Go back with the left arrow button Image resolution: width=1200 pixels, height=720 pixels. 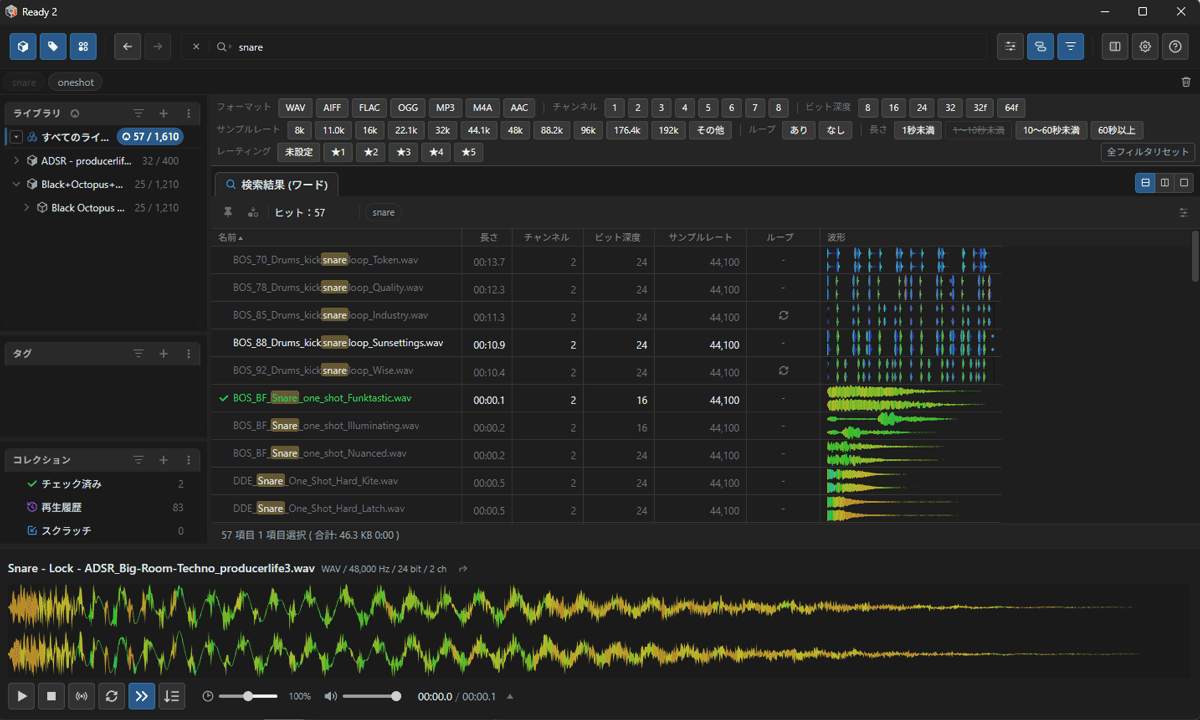[127, 47]
